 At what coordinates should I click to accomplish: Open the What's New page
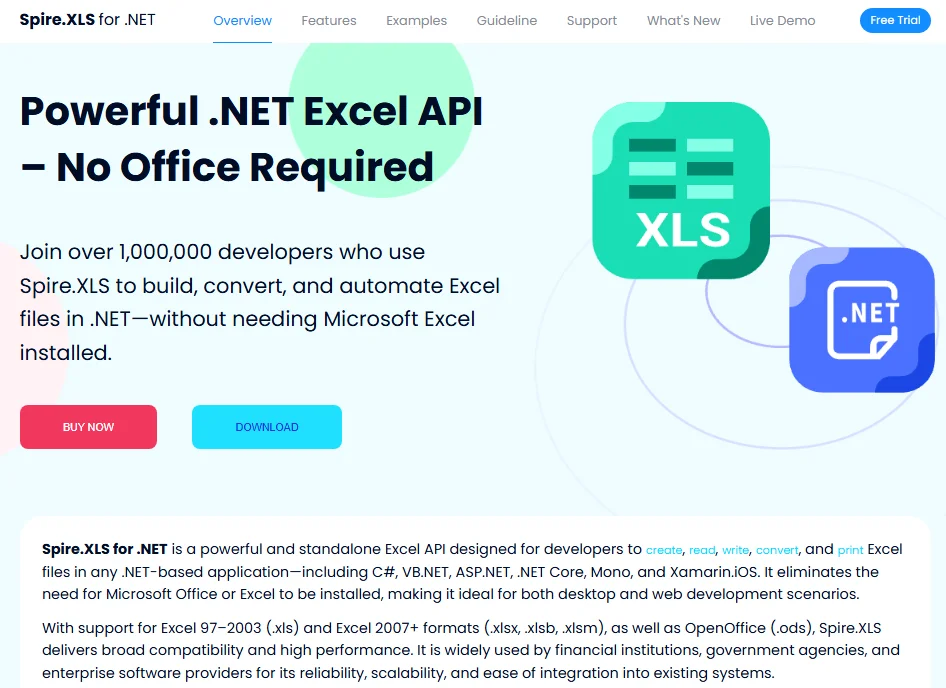(x=683, y=19)
